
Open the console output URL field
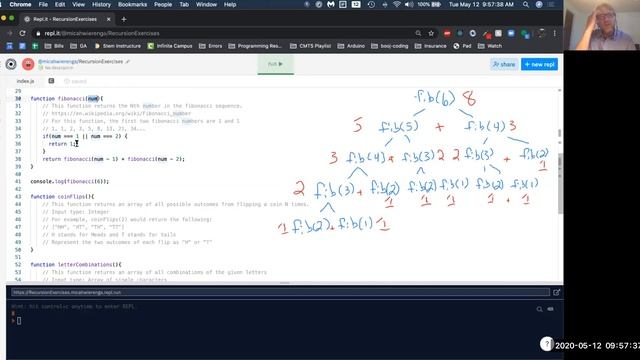(x=280, y=292)
